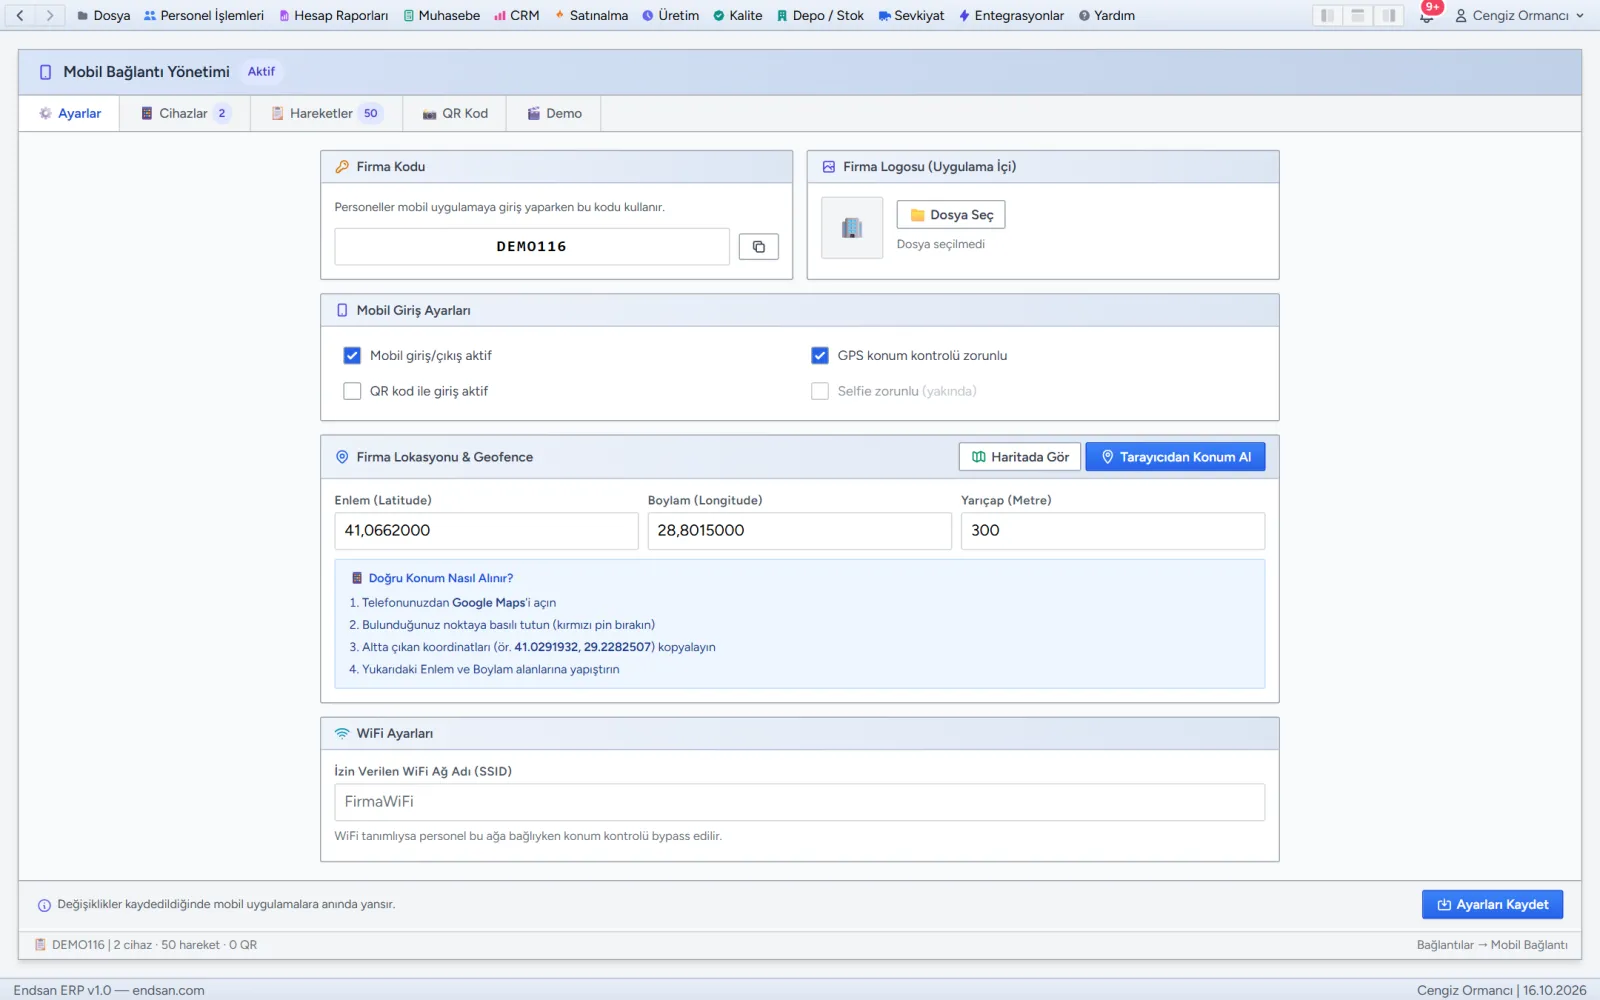Screen dimensions: 1600x1000
Task: Click the Doğru Konum Nasıl Alınır? heading
Action: 440,578
